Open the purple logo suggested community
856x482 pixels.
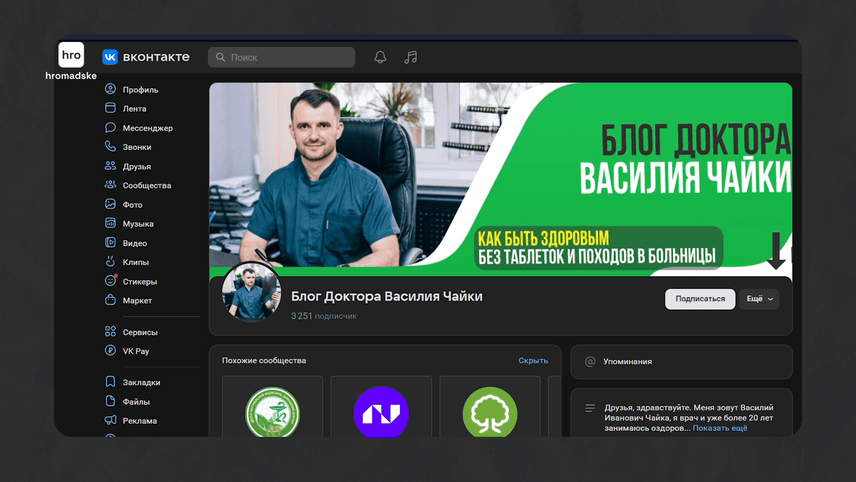[x=381, y=412]
